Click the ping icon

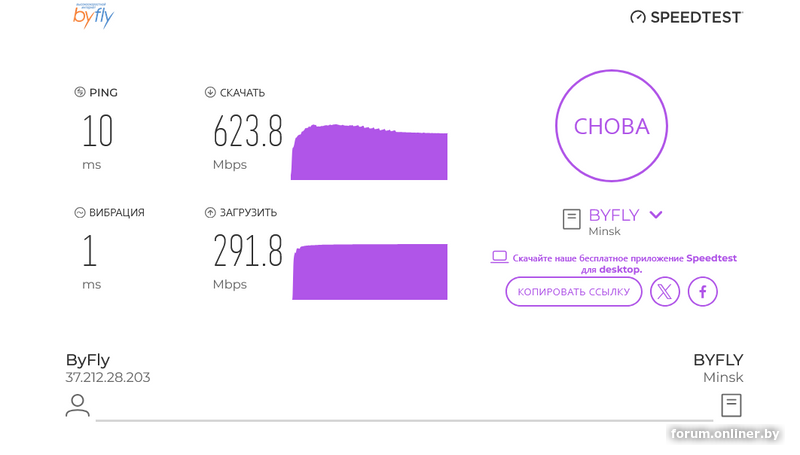pos(80,93)
